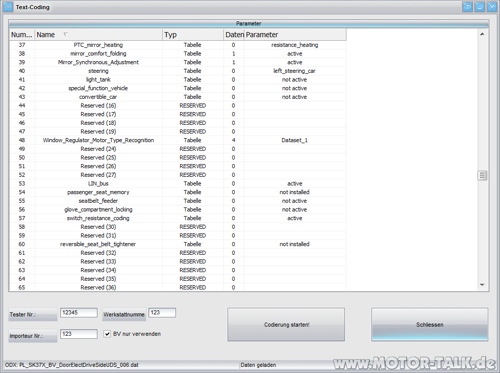Click the Parameter column header

click(295, 35)
